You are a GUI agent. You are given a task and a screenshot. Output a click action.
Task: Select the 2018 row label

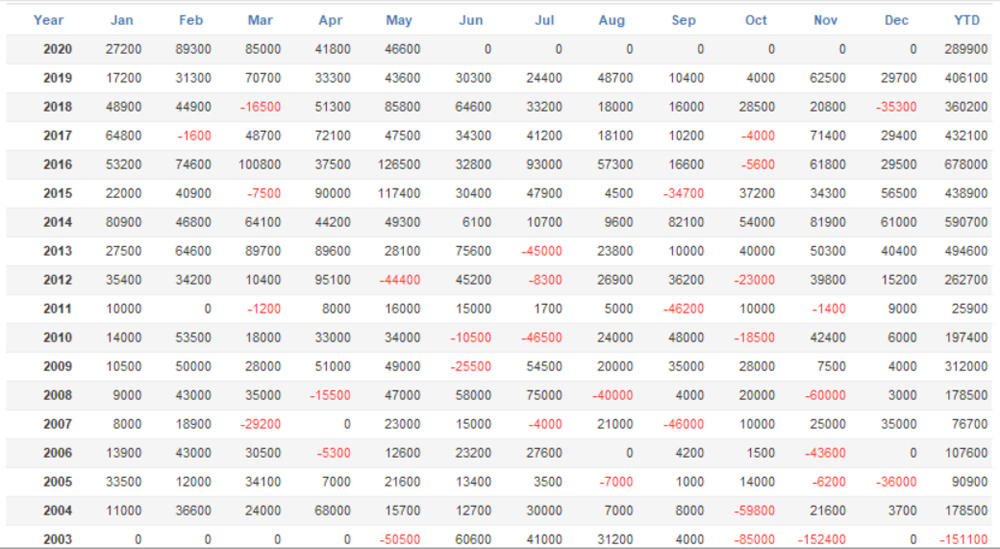(x=57, y=106)
